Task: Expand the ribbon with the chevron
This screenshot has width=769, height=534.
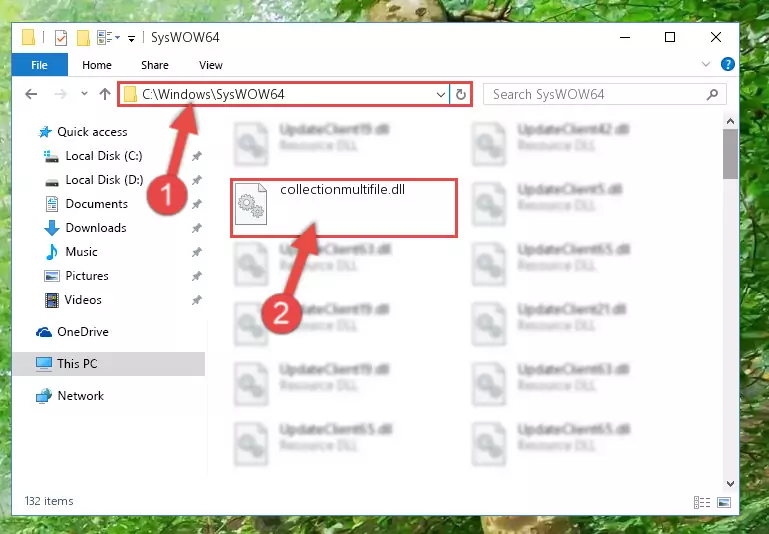Action: point(706,64)
